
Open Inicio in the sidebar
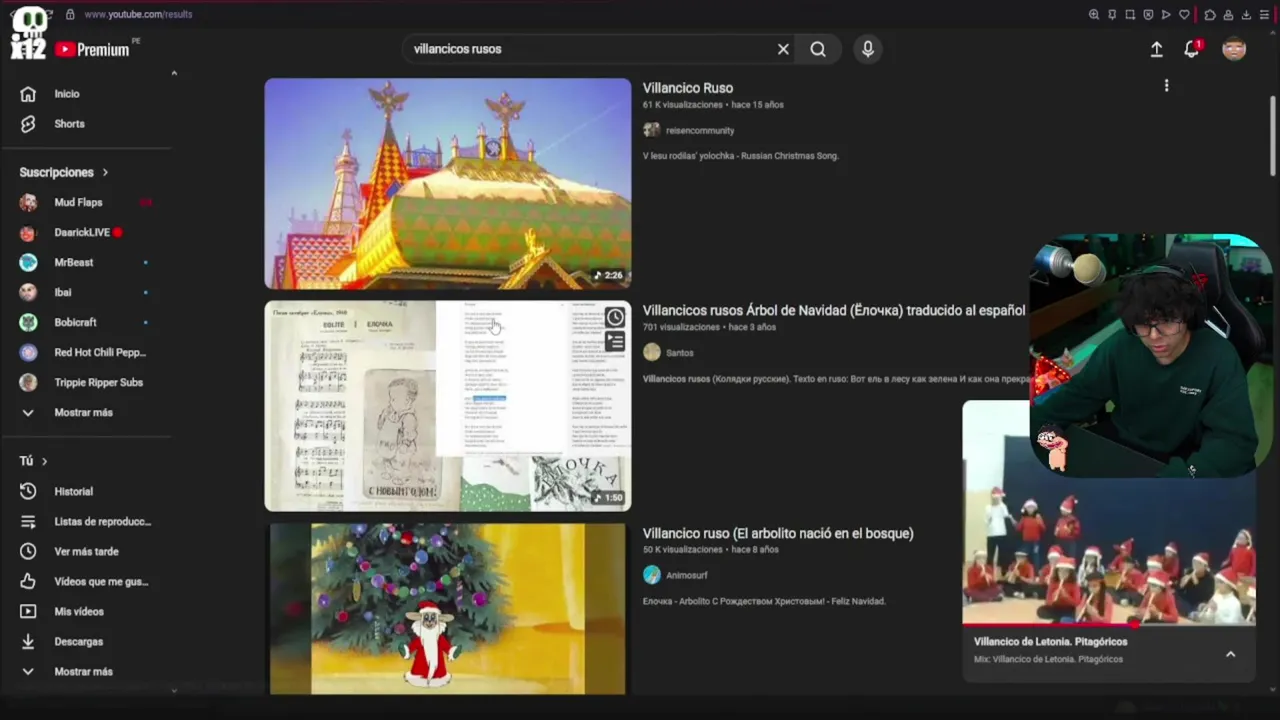pyautogui.click(x=67, y=94)
